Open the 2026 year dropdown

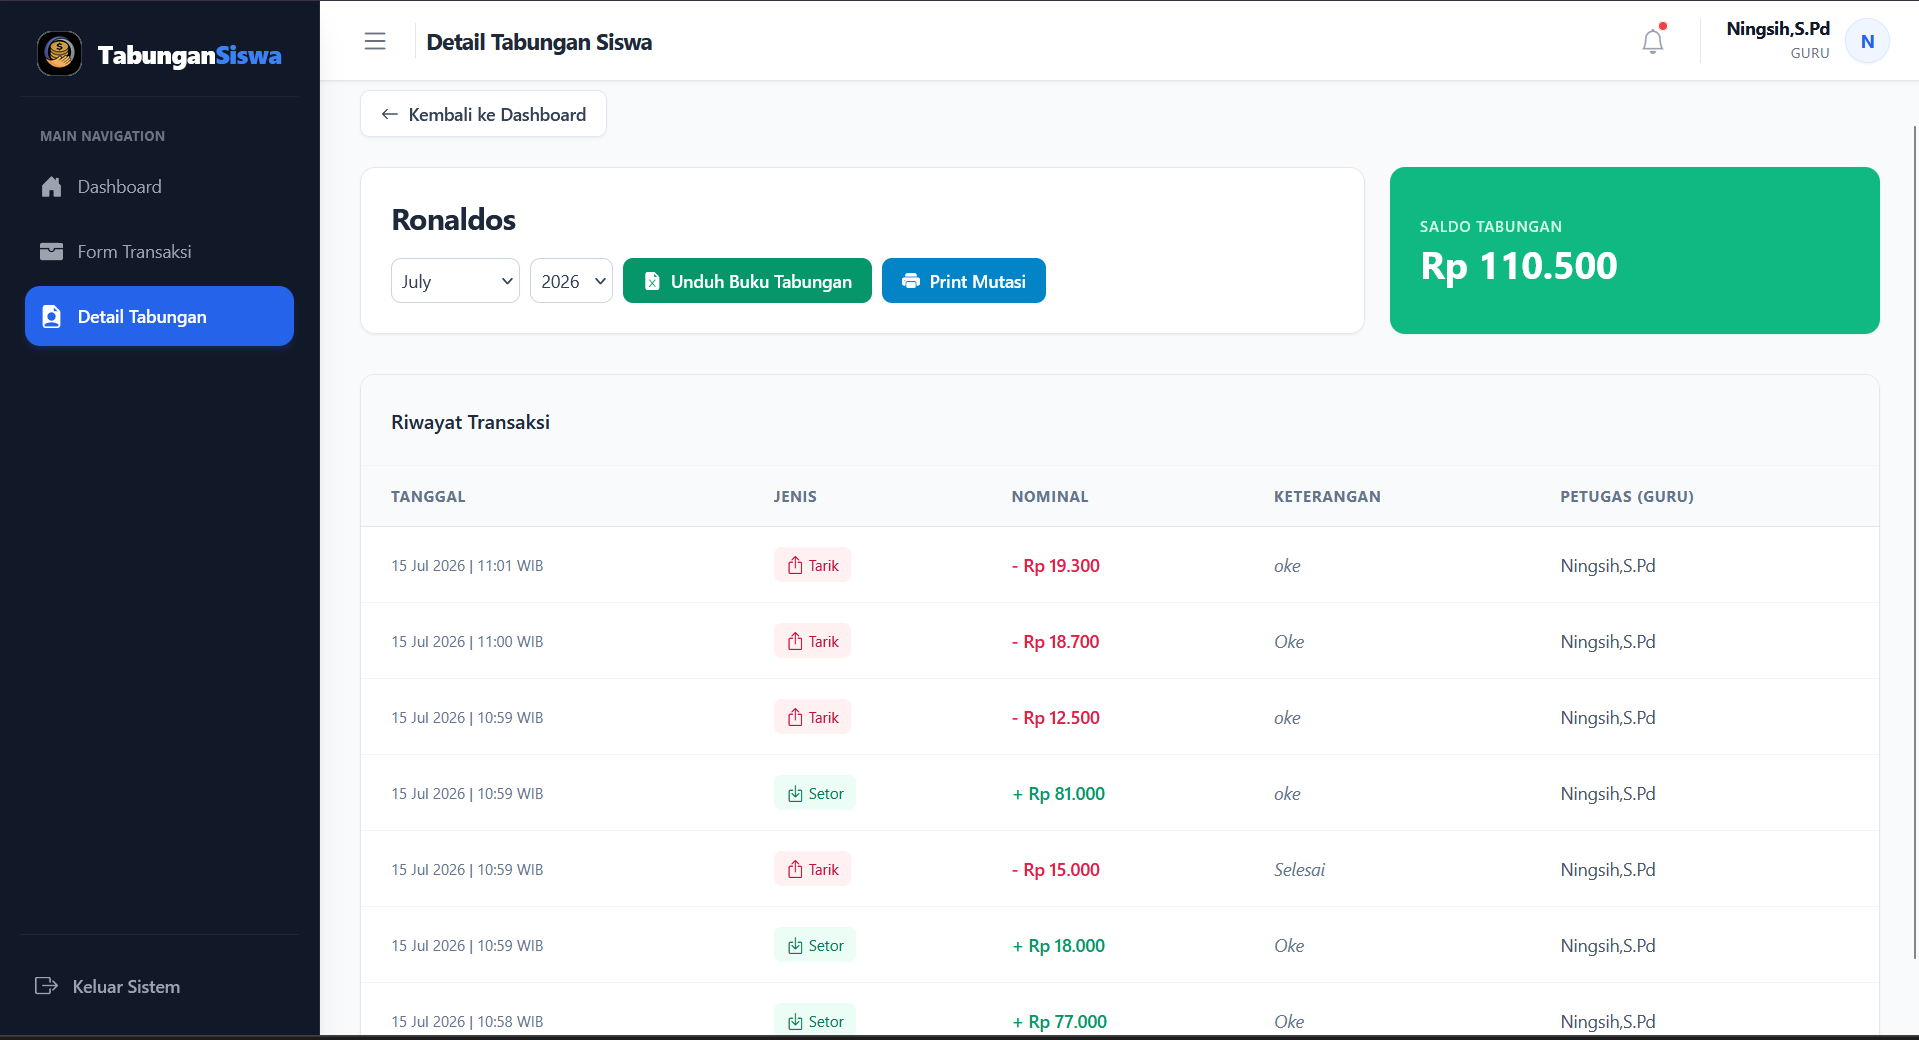click(571, 281)
